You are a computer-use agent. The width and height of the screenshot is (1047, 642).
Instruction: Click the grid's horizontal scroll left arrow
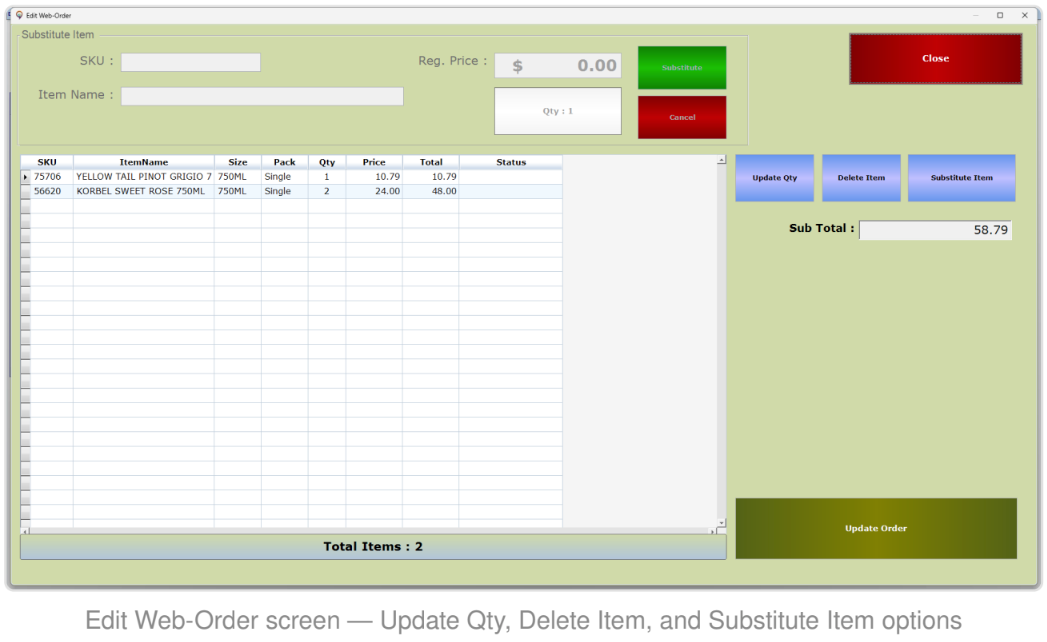(x=25, y=531)
